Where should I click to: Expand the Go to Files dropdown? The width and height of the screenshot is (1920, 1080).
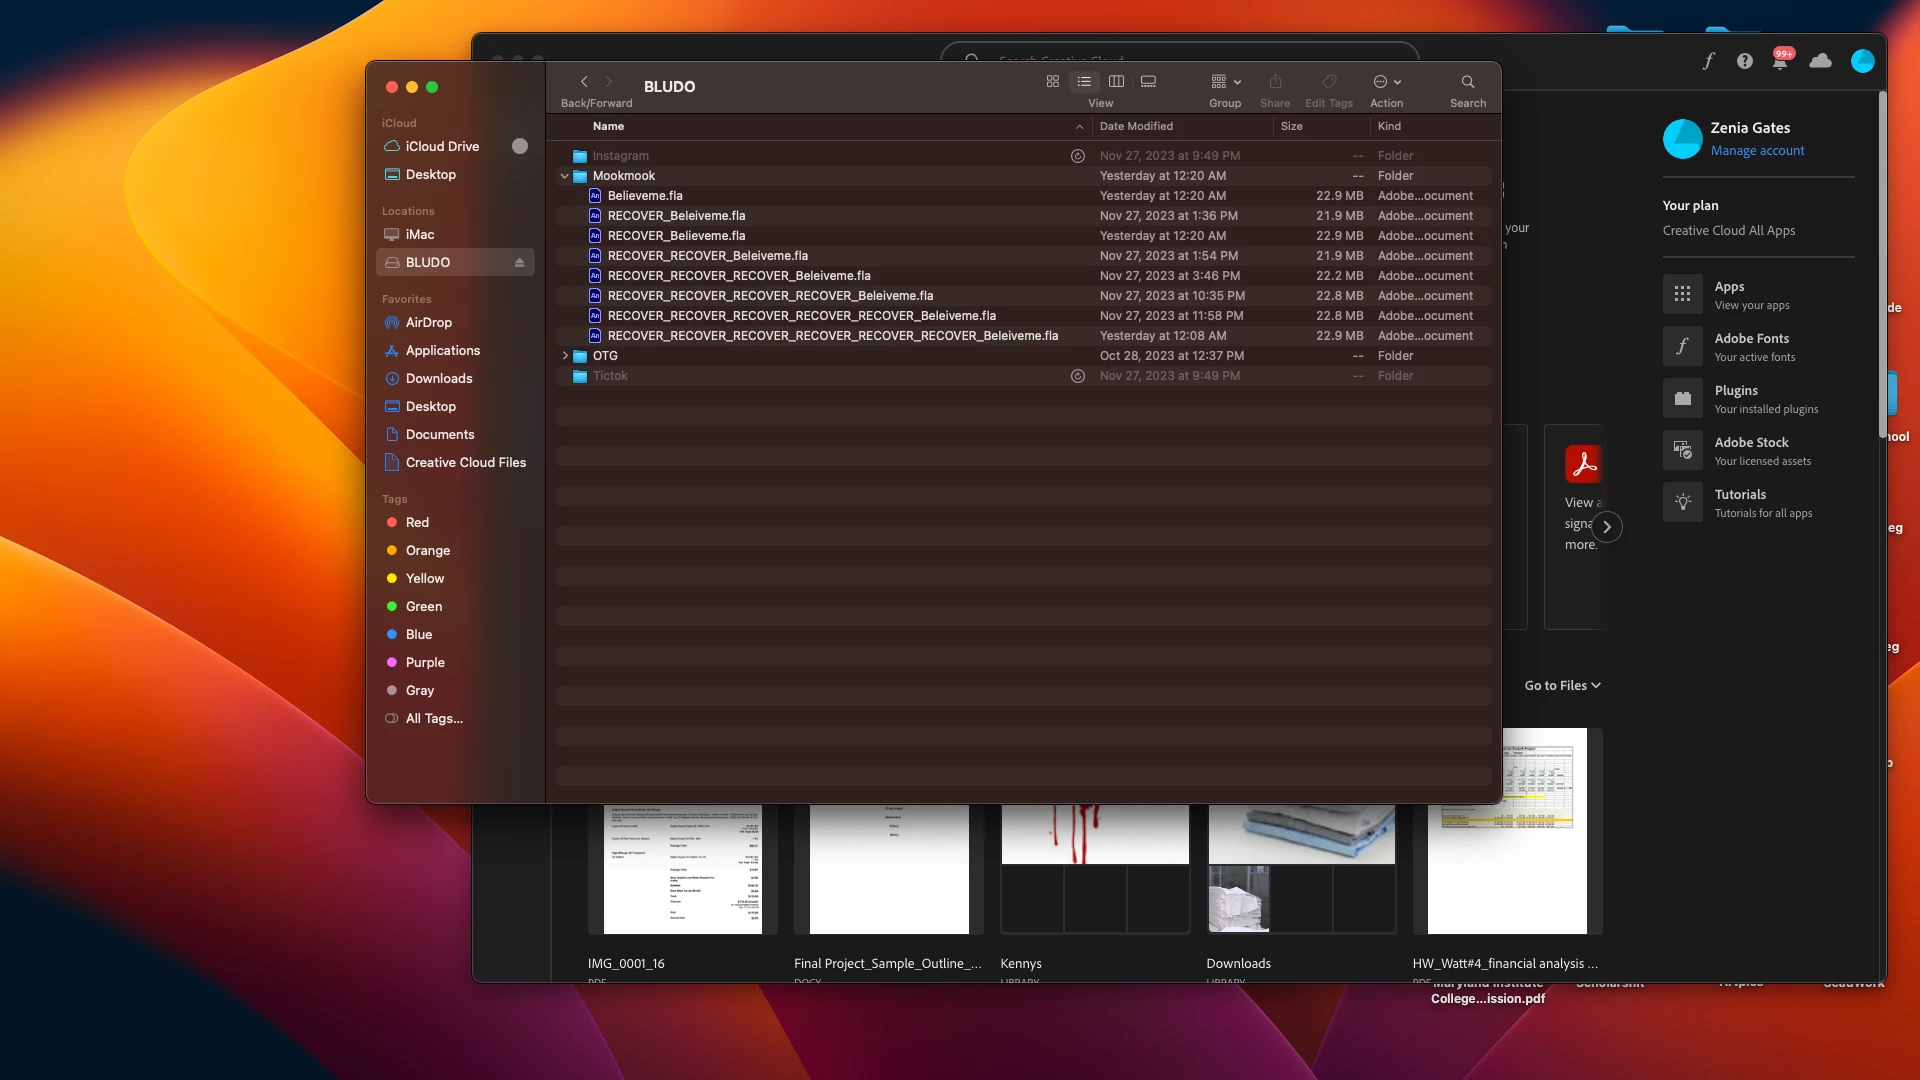[1562, 686]
